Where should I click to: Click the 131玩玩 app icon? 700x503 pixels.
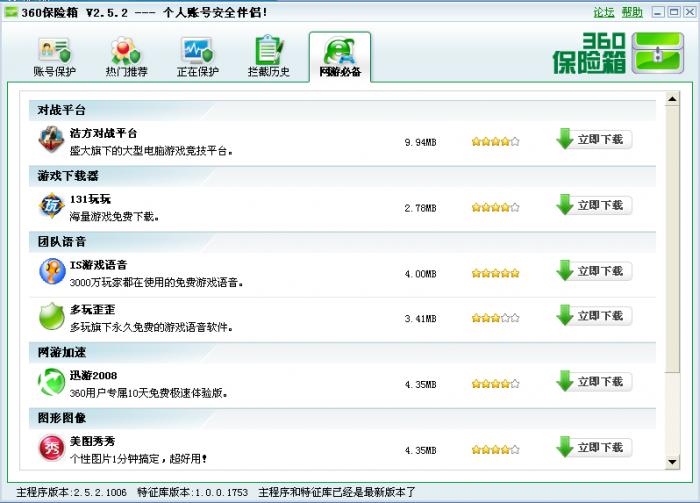tap(51, 206)
